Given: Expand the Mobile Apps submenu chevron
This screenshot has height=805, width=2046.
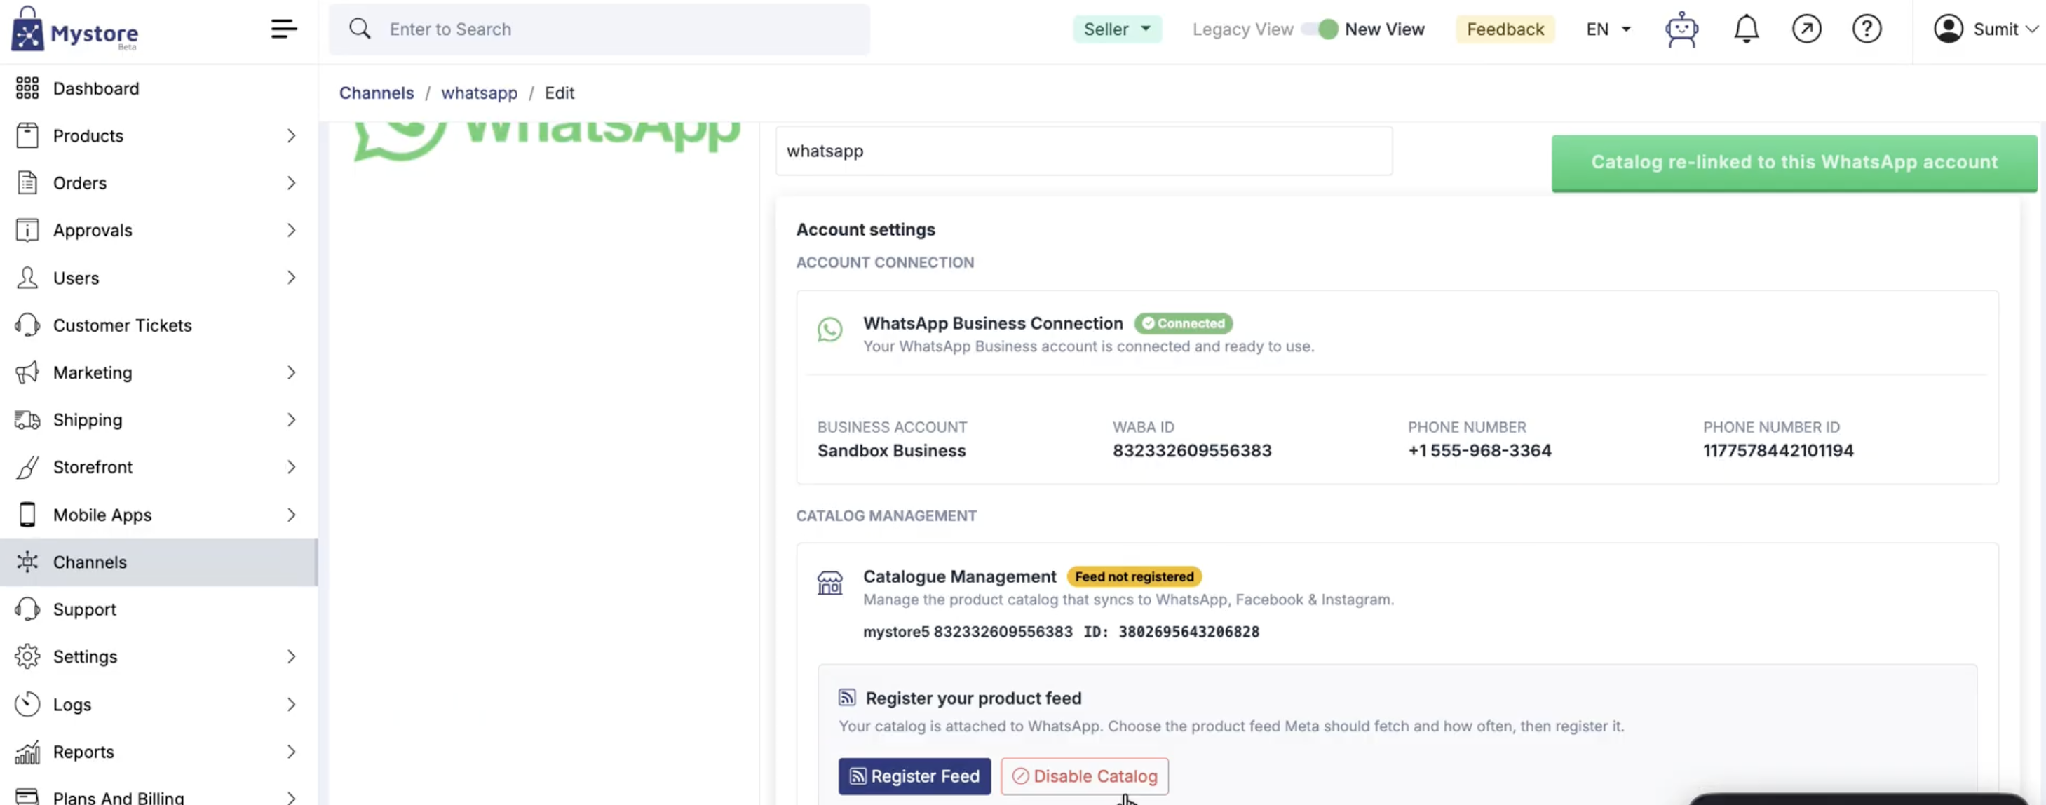Looking at the screenshot, I should point(291,514).
